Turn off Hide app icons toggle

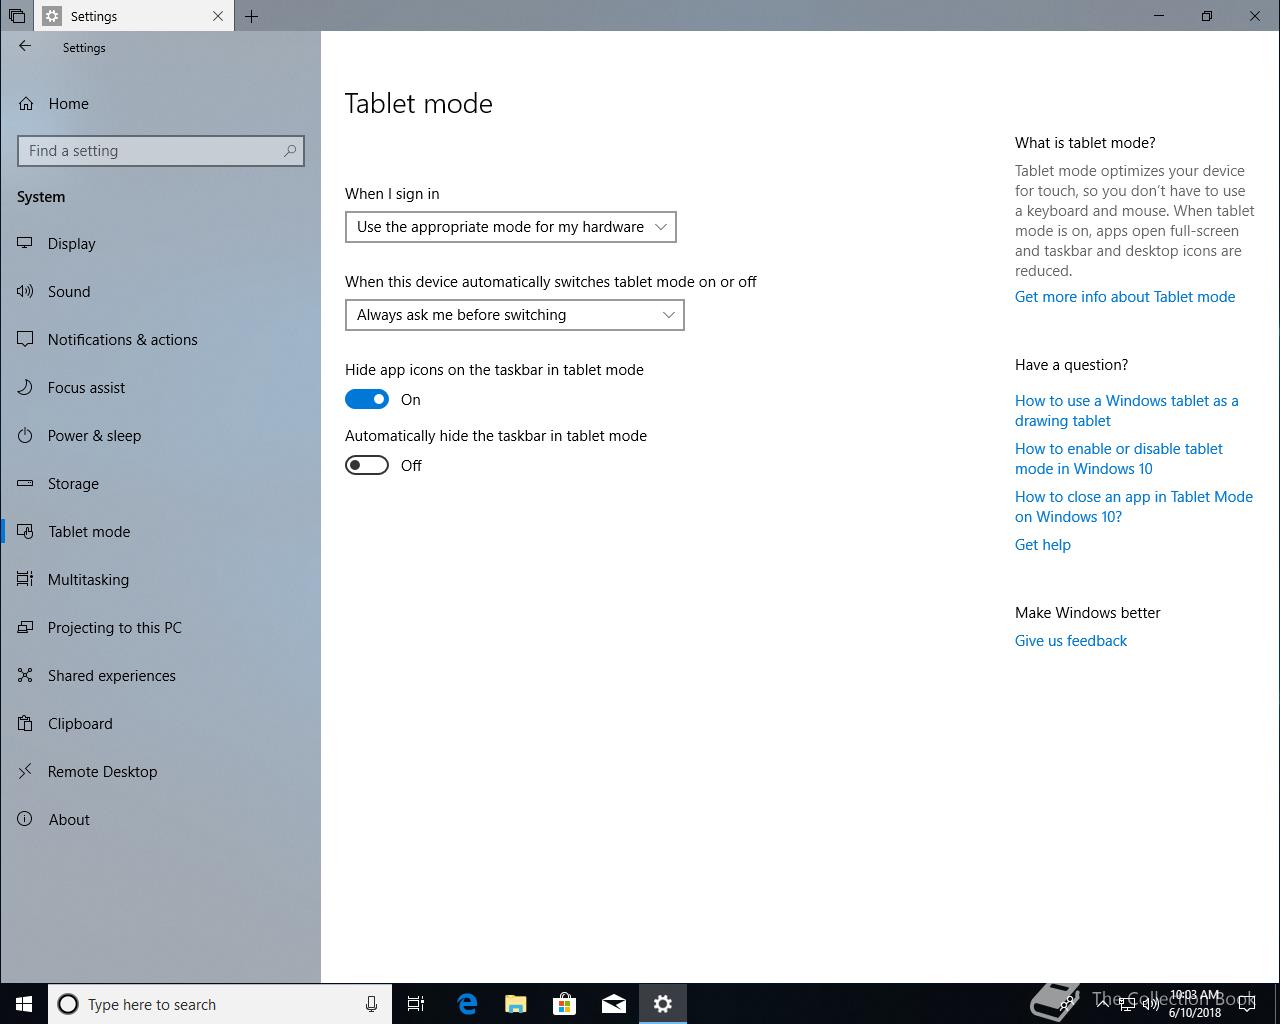pos(367,400)
